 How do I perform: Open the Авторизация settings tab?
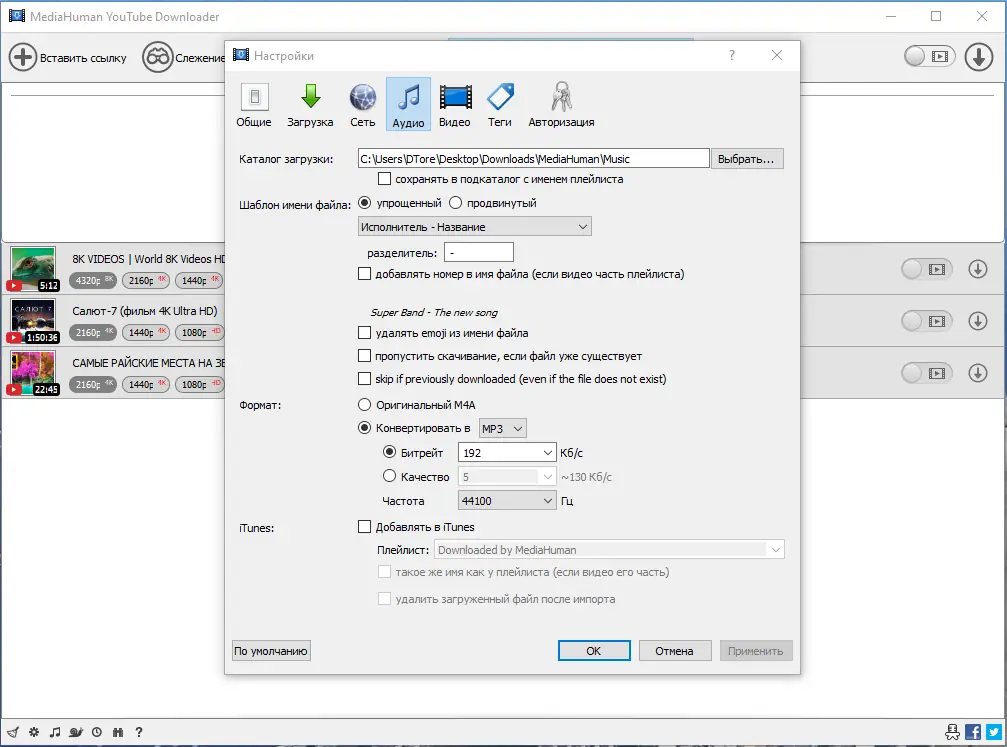click(561, 104)
